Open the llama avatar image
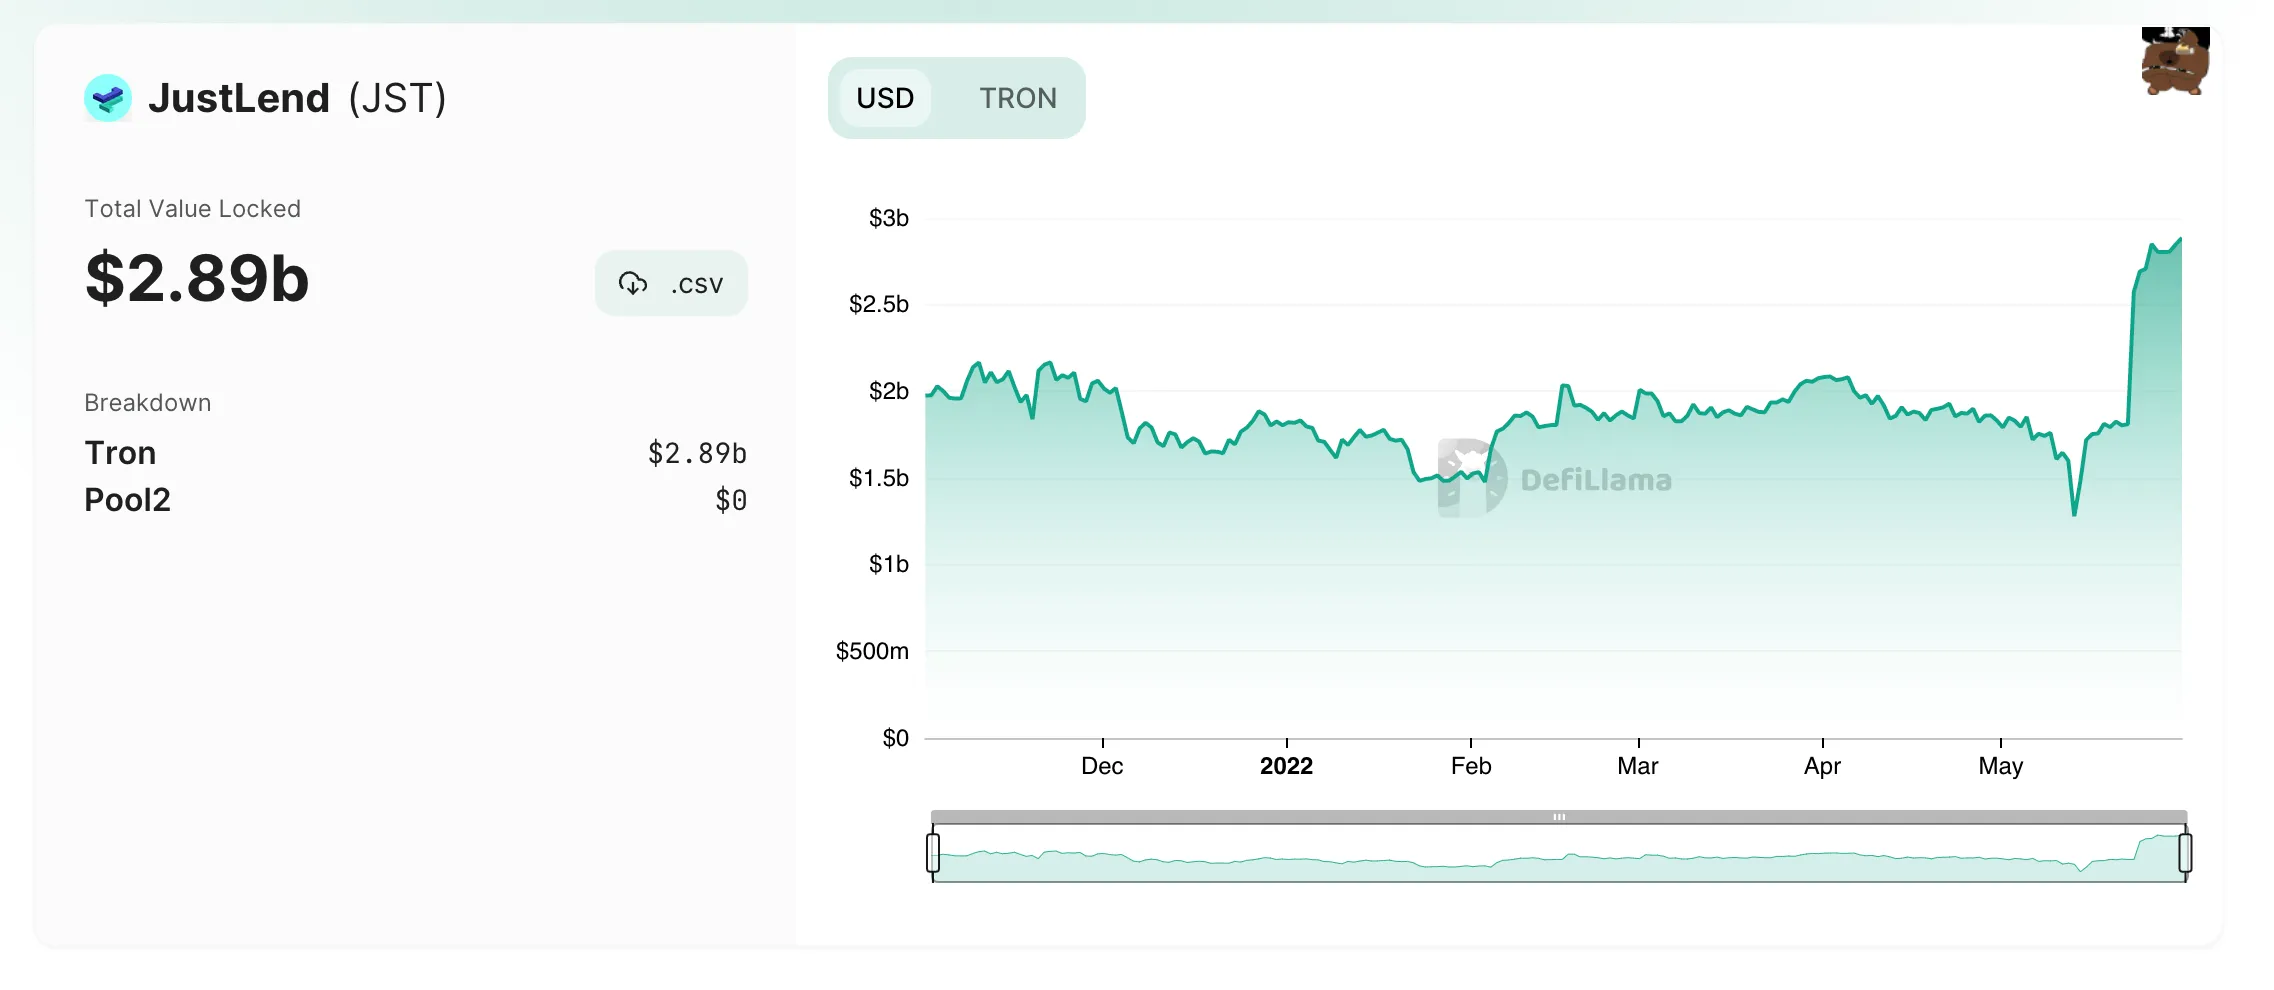This screenshot has width=2274, height=990. click(2175, 61)
